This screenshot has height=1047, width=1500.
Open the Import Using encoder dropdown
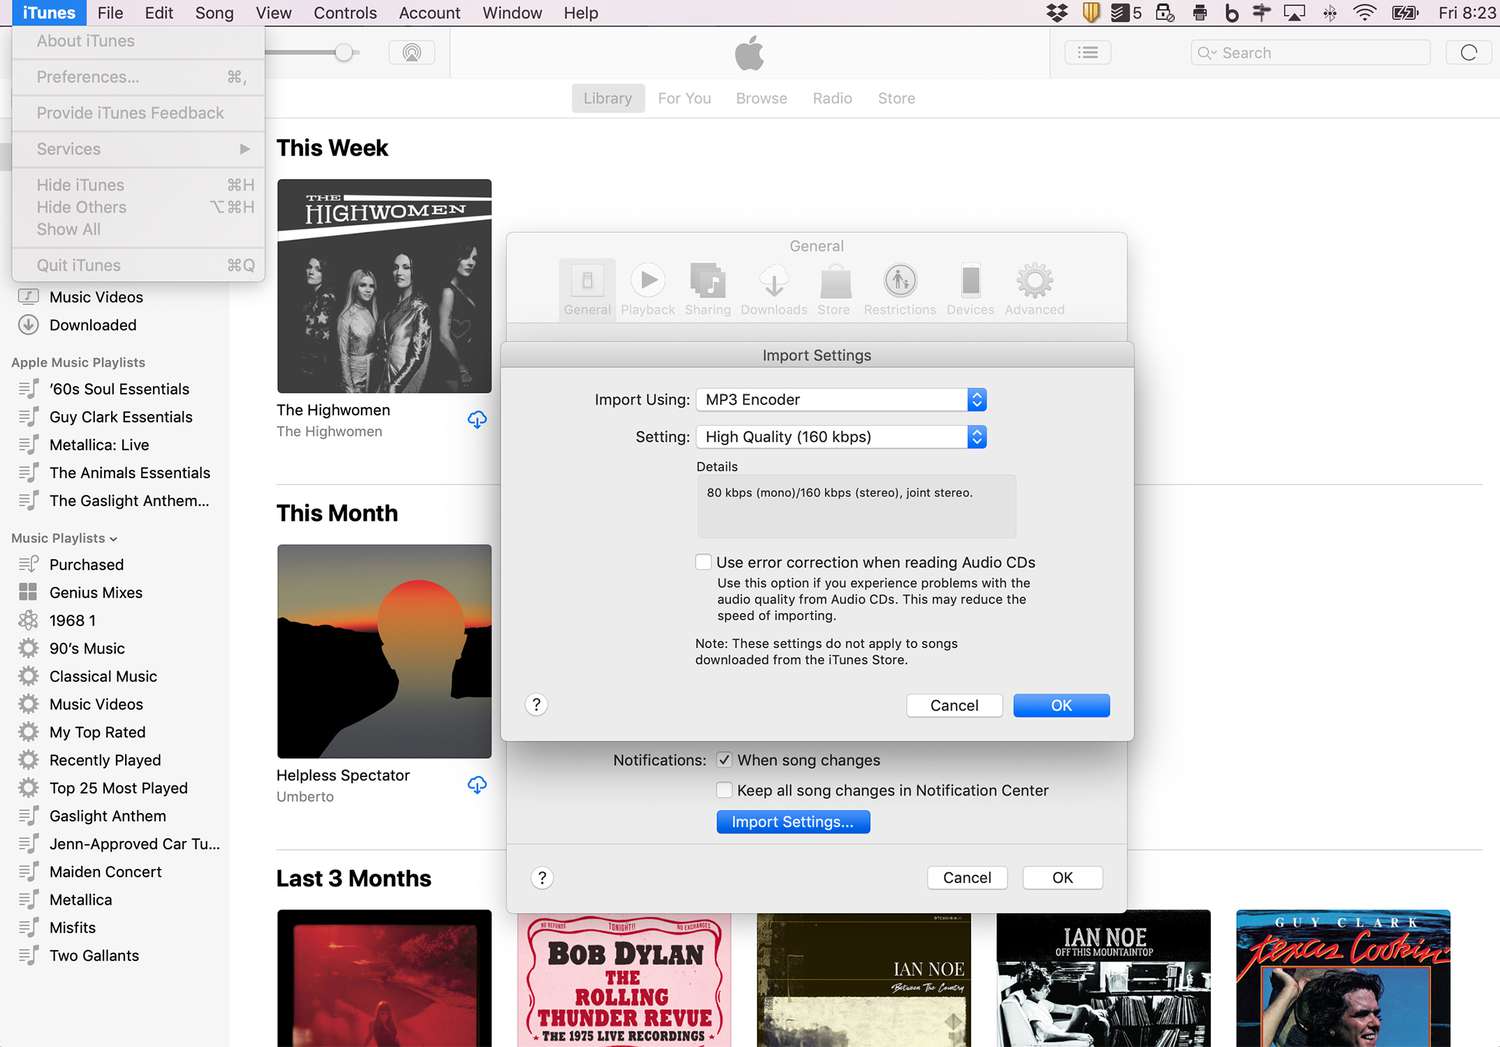[976, 399]
